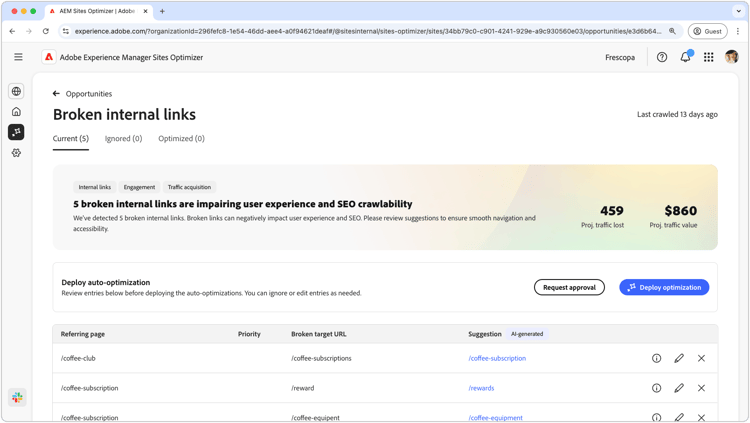Select the AEM Sites Optimizer browser tab
This screenshot has height=423, width=750.
(99, 11)
